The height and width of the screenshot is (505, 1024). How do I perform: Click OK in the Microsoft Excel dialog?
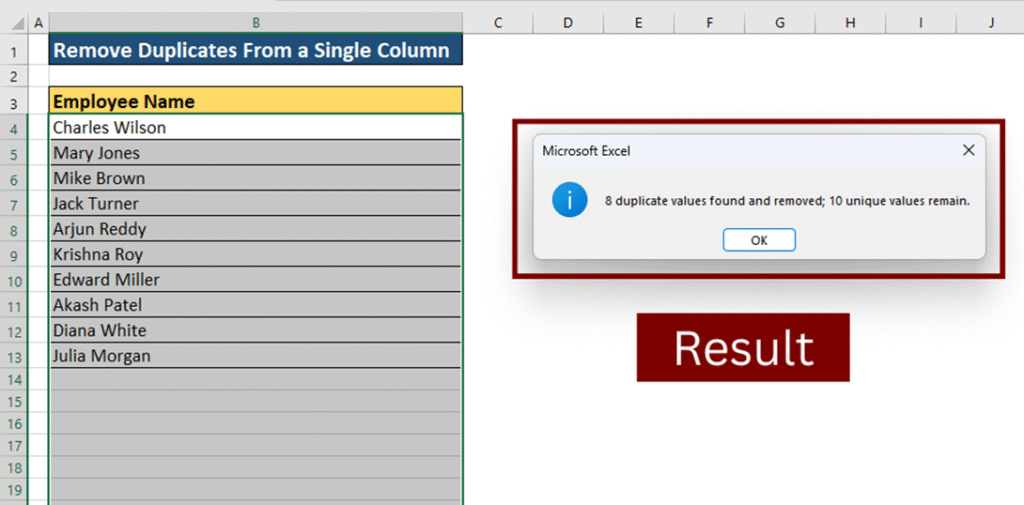pos(759,240)
